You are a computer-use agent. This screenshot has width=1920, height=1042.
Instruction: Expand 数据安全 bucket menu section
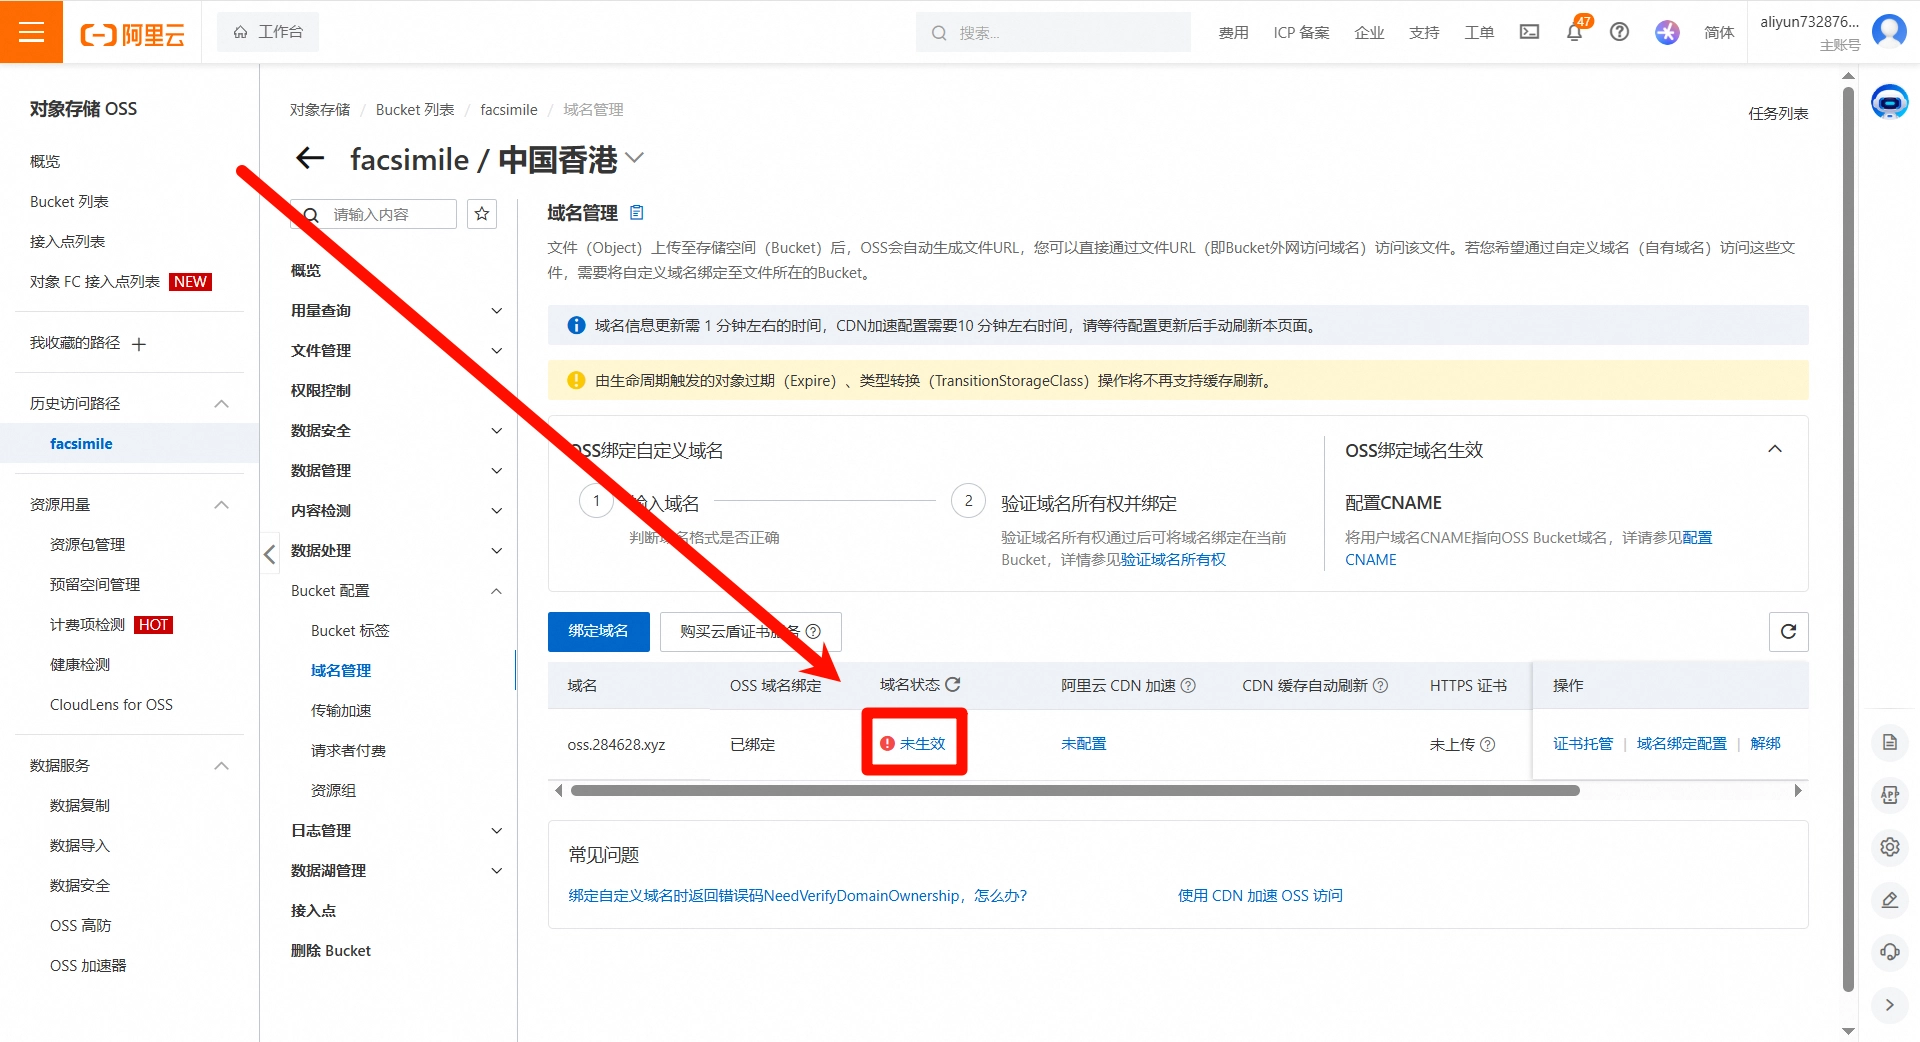tap(496, 431)
